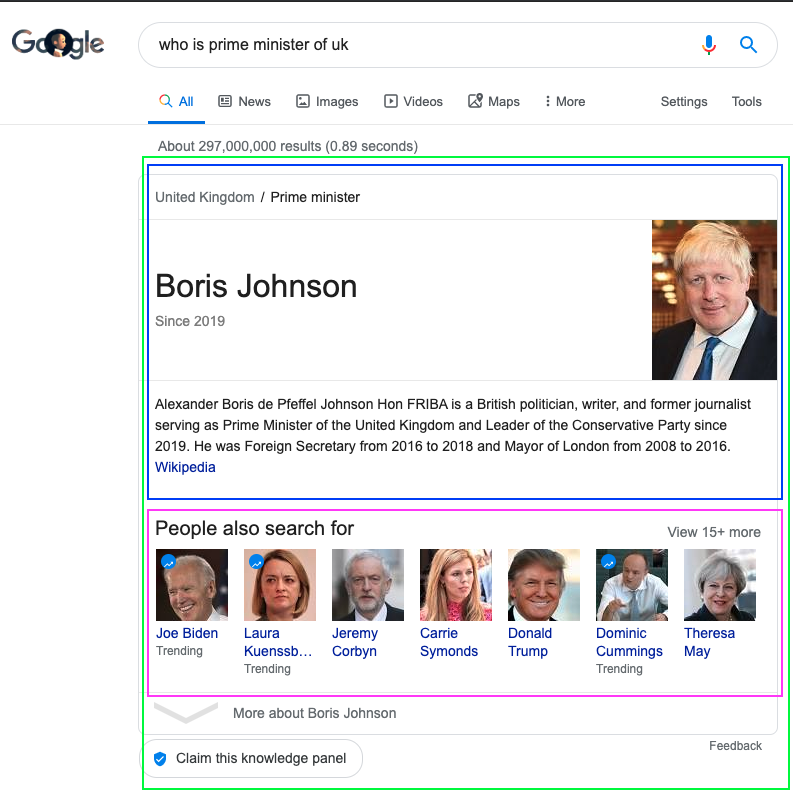
Task: Switch to the Images tab
Action: 327,101
